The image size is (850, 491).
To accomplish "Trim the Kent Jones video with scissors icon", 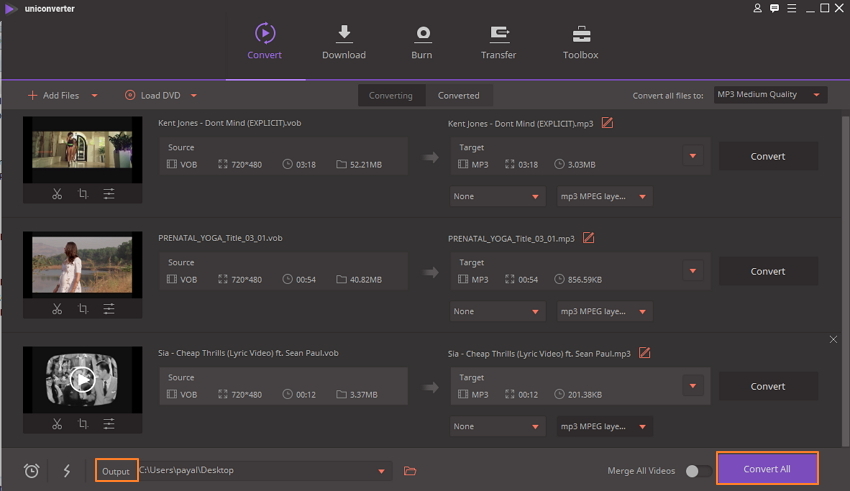I will point(57,193).
